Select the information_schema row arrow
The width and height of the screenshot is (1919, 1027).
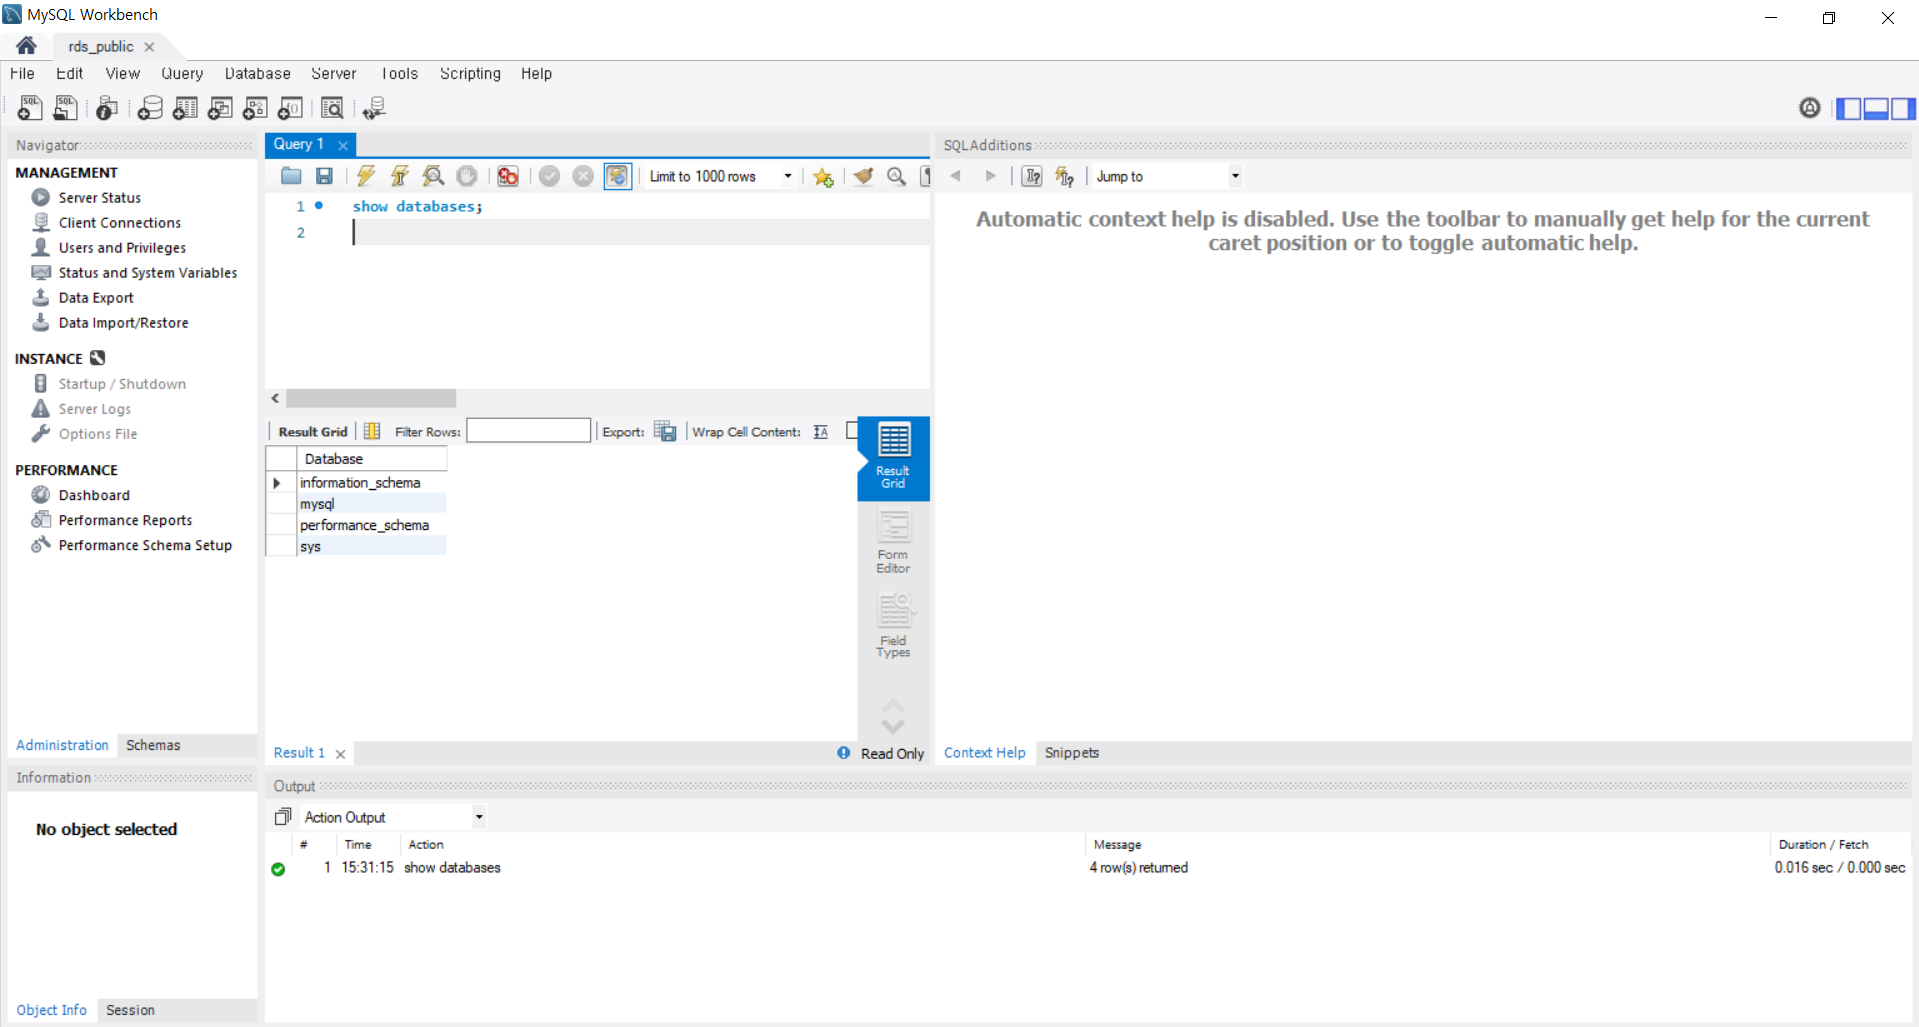pos(277,483)
